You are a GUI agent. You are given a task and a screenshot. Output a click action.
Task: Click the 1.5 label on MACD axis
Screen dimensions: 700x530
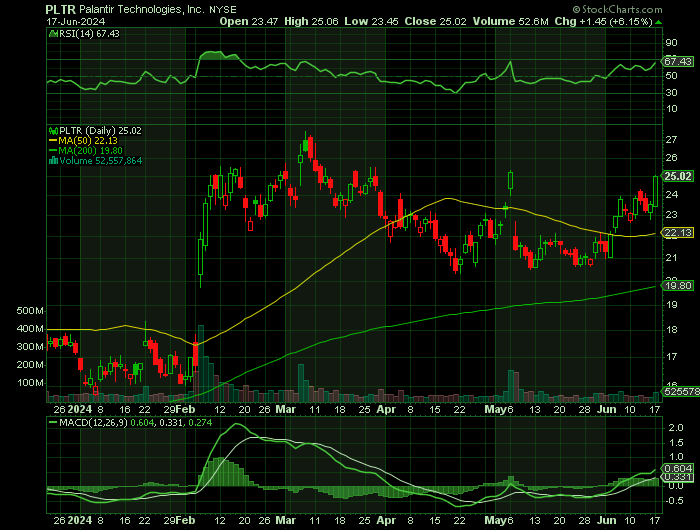[676, 443]
